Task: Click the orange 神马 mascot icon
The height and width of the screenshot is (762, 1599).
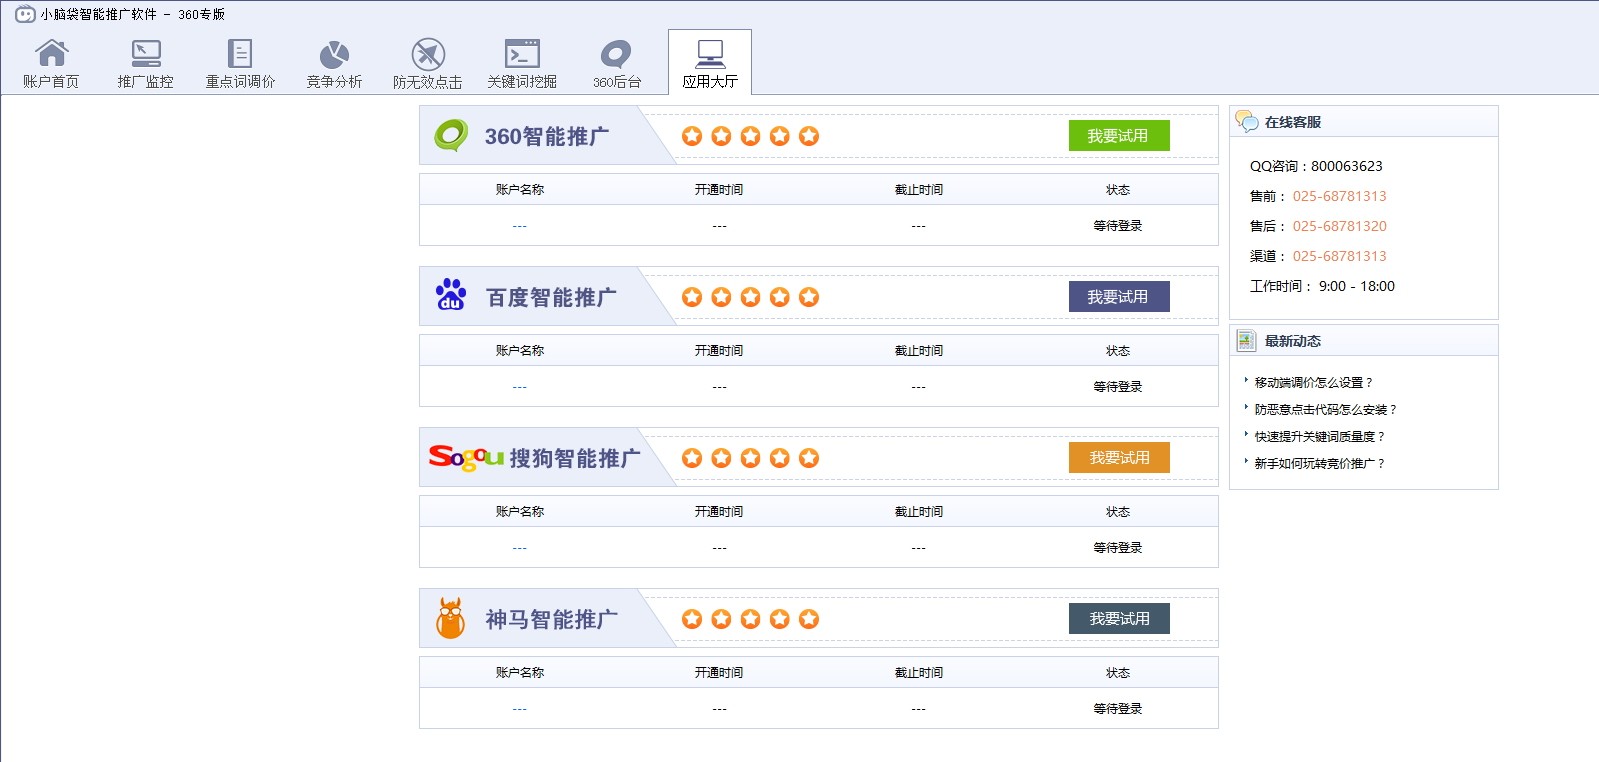Action: (451, 618)
